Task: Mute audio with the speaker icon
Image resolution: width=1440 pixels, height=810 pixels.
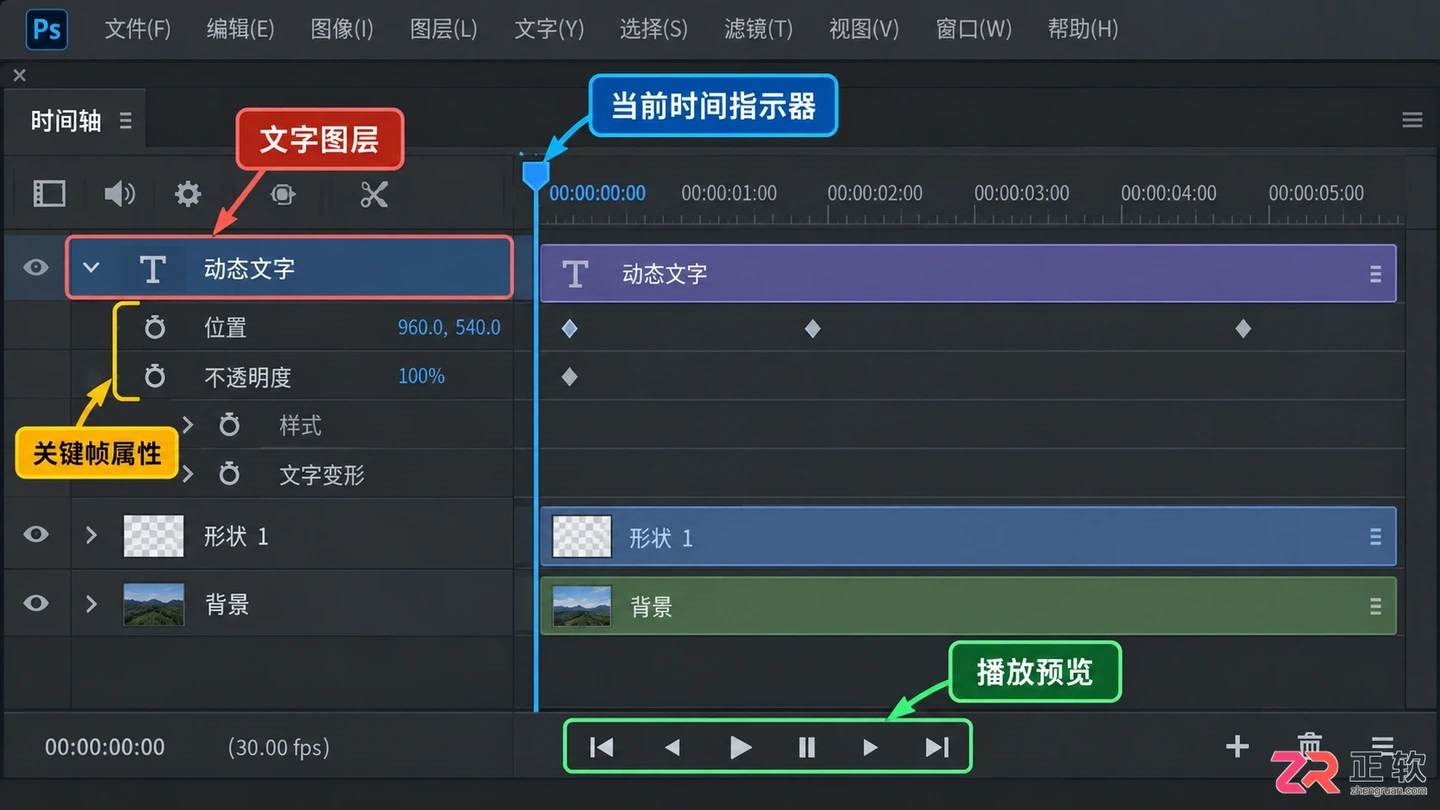Action: tap(119, 194)
